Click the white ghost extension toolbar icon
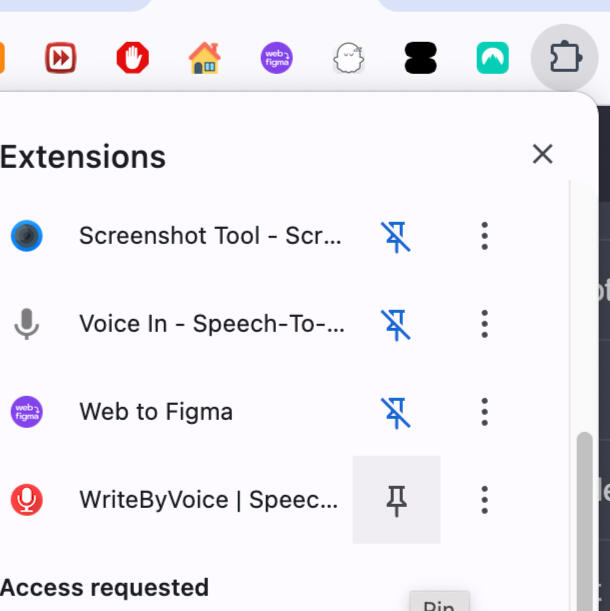The image size is (610, 611). click(348, 59)
